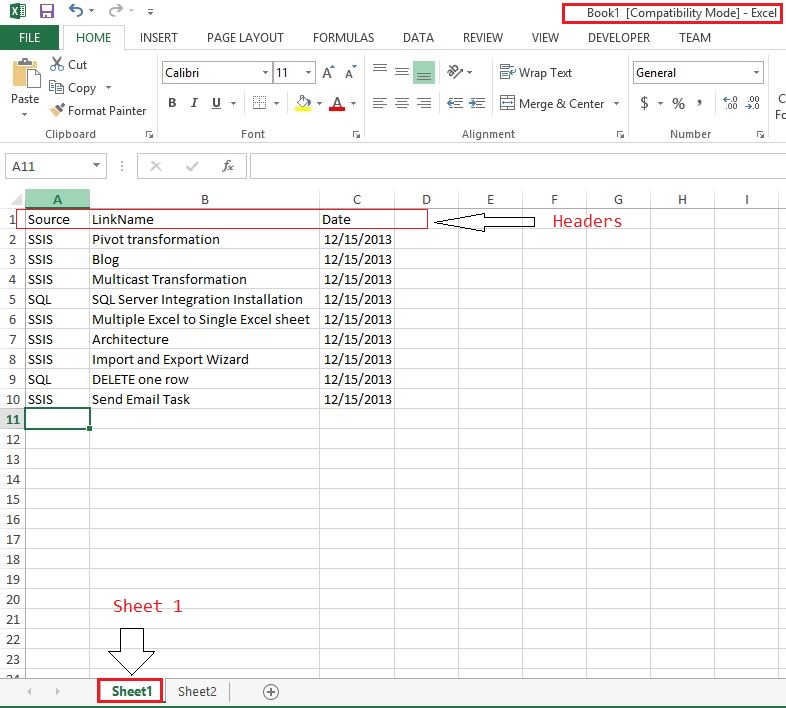Cut the selection with scissors icon

pos(69,64)
